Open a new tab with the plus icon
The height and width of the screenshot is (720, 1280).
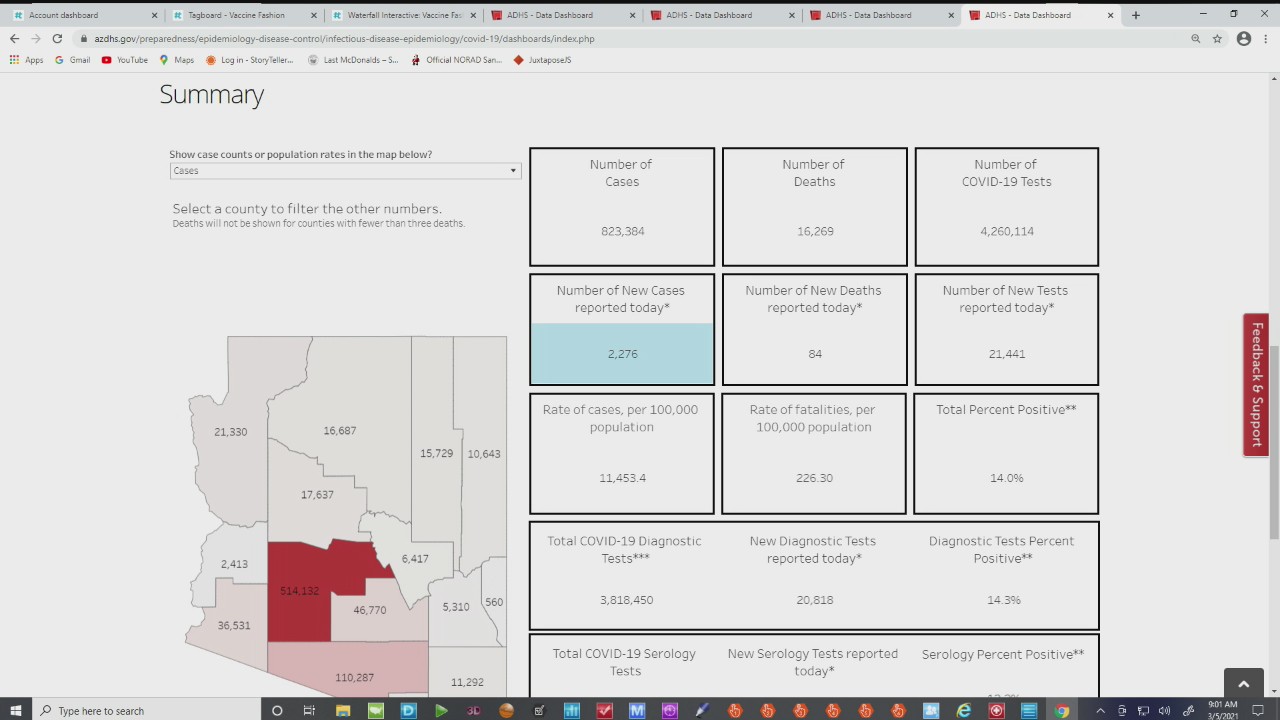pos(1136,15)
